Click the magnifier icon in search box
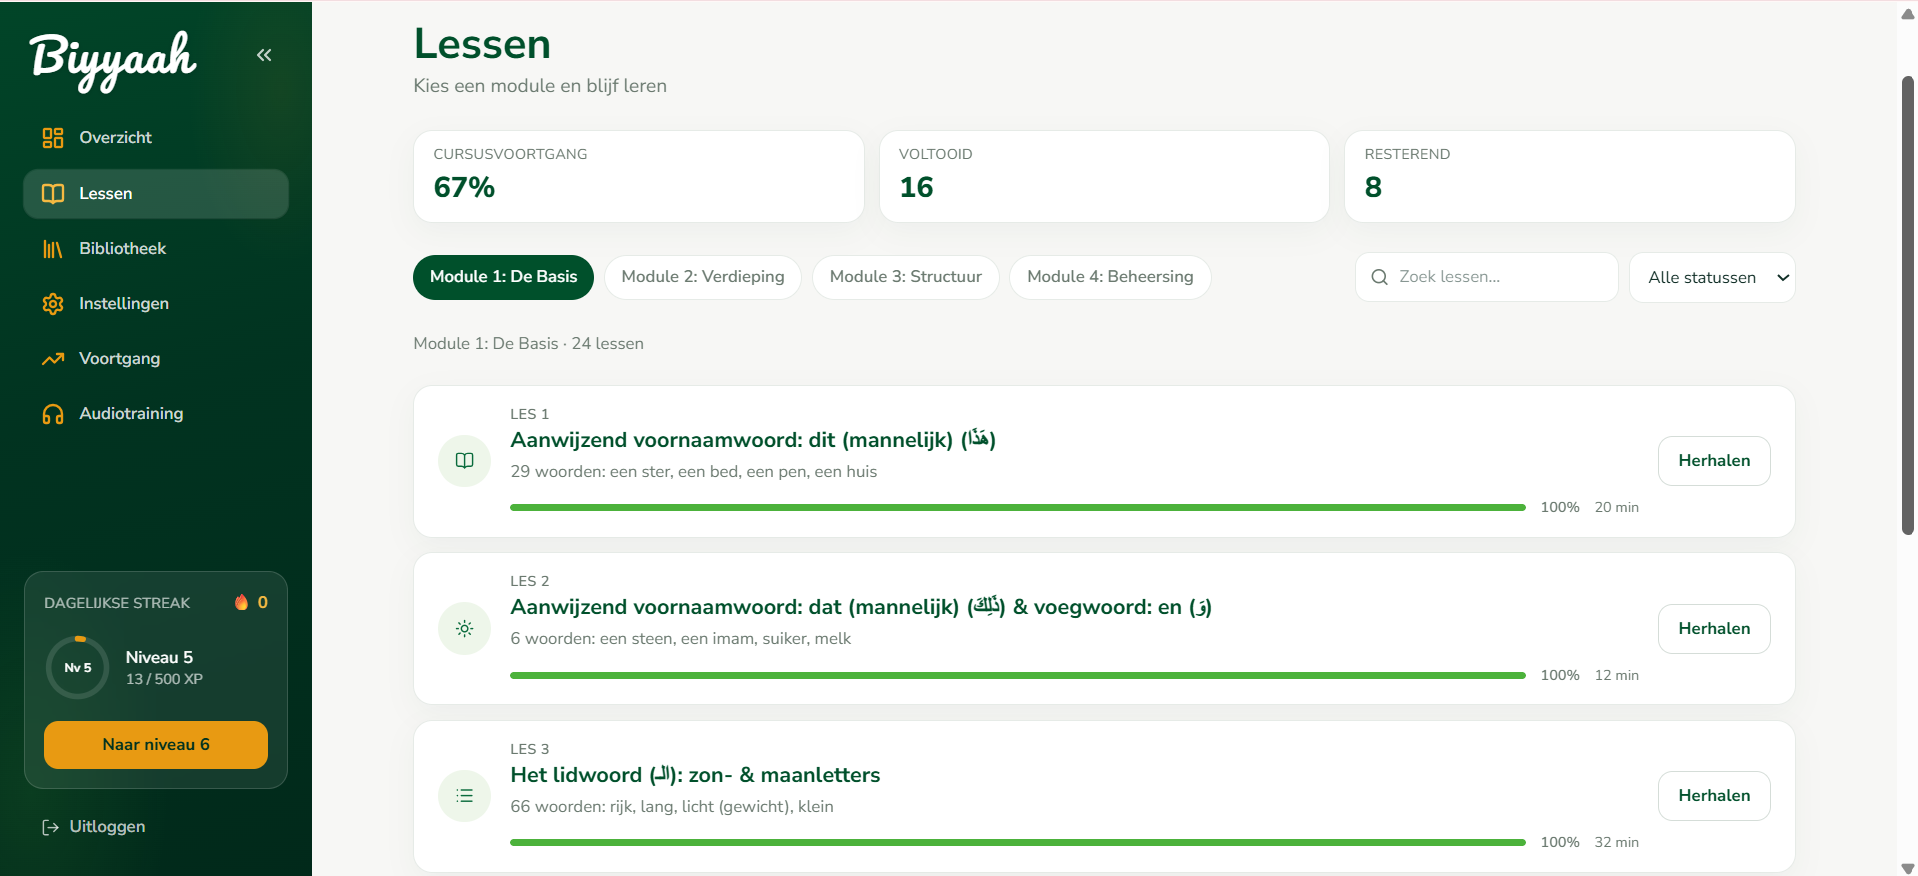This screenshot has width=1918, height=876. pyautogui.click(x=1379, y=277)
